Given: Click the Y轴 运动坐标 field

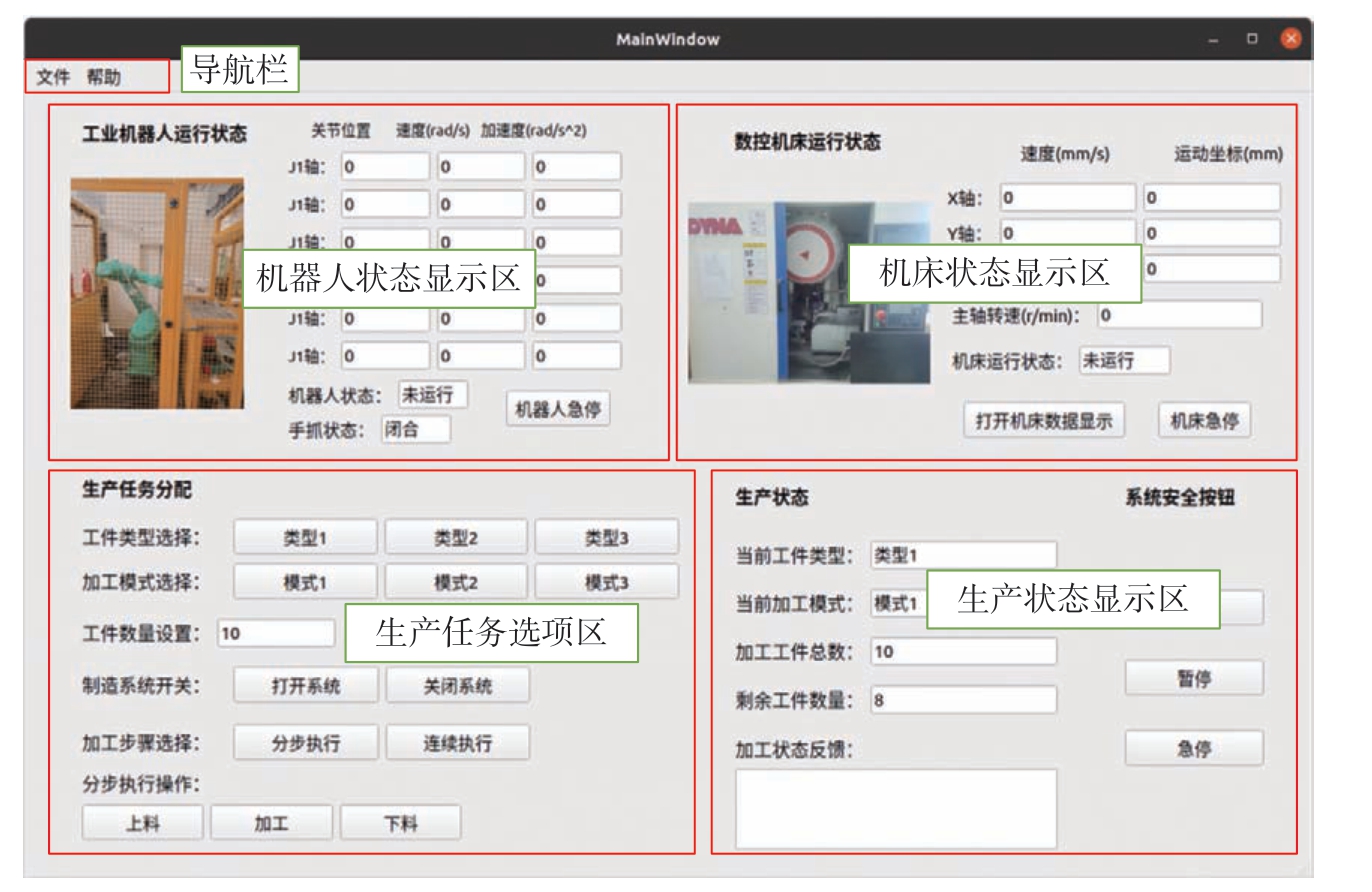Looking at the screenshot, I should 1212,233.
